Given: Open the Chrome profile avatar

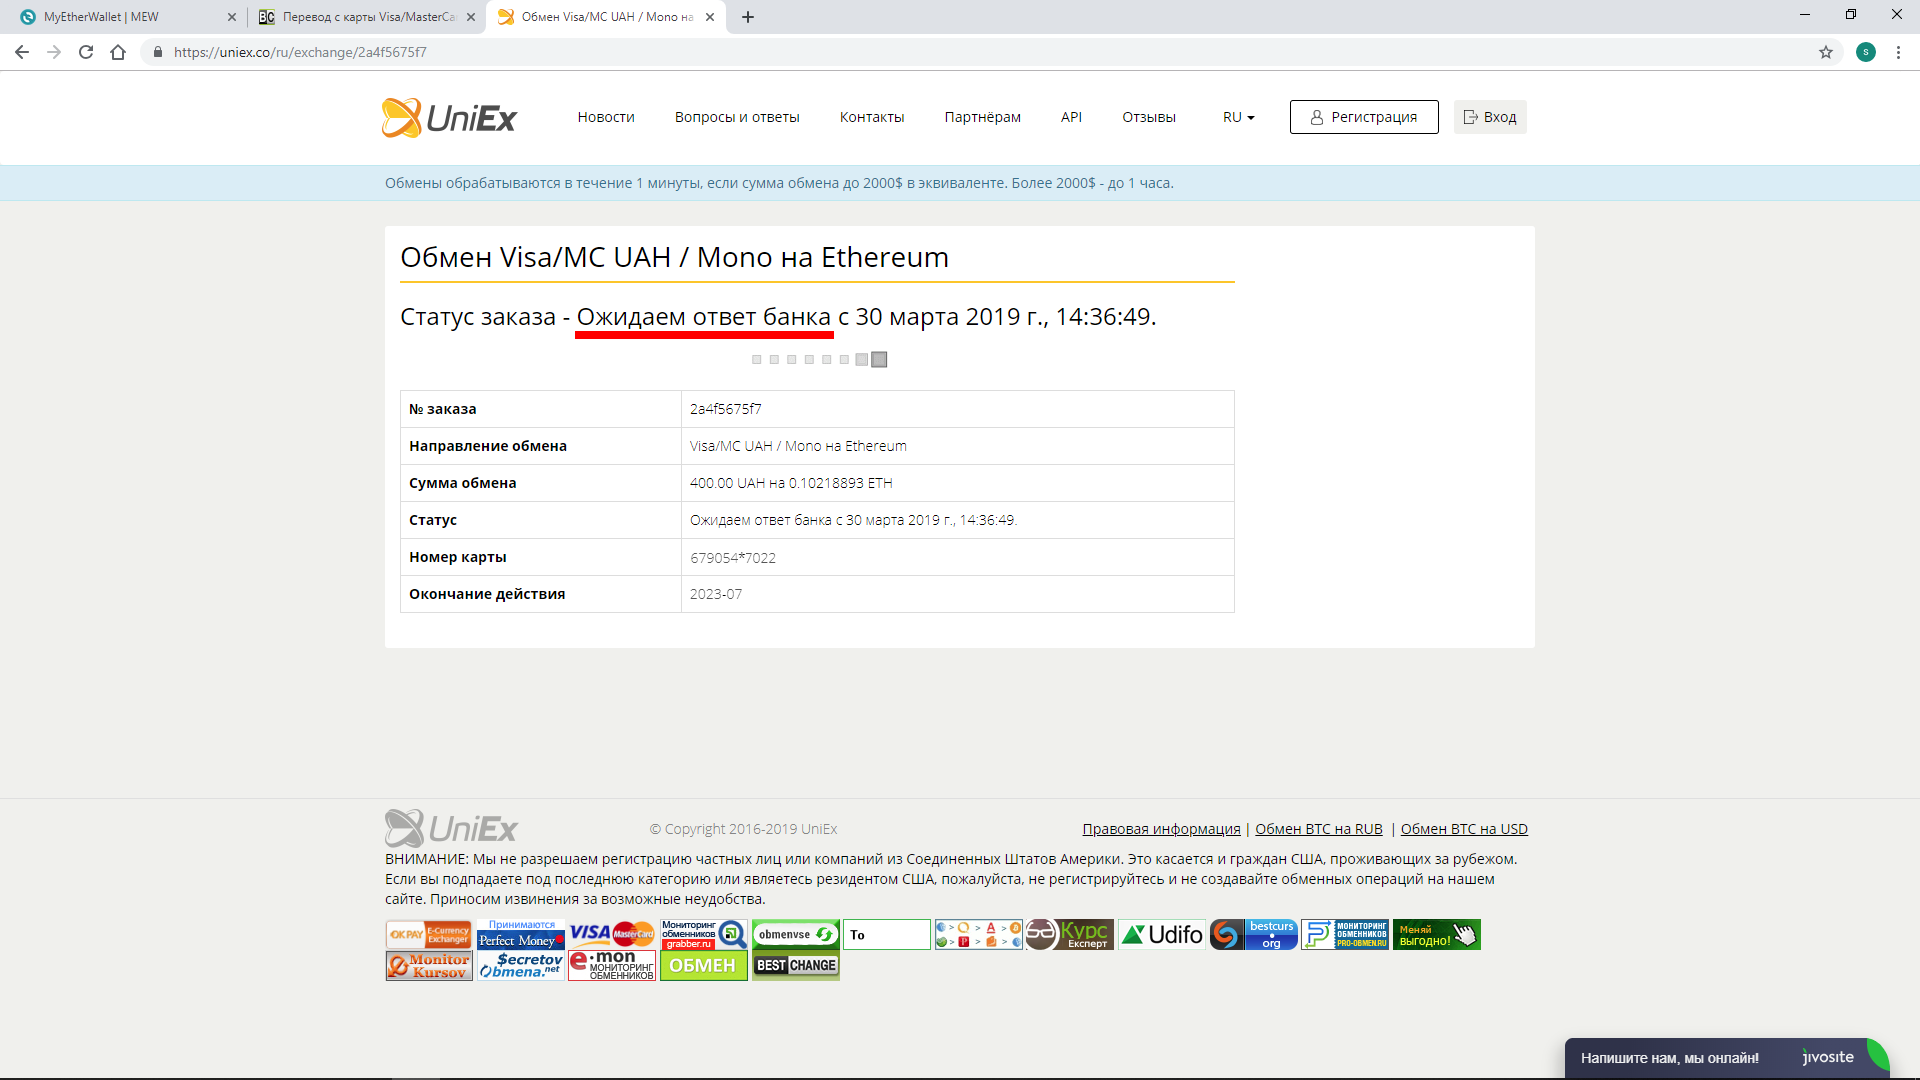Looking at the screenshot, I should coord(1866,52).
